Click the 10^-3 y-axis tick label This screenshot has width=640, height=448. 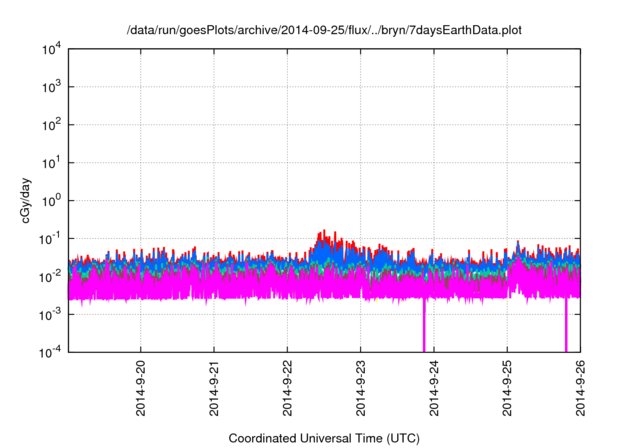50,315
